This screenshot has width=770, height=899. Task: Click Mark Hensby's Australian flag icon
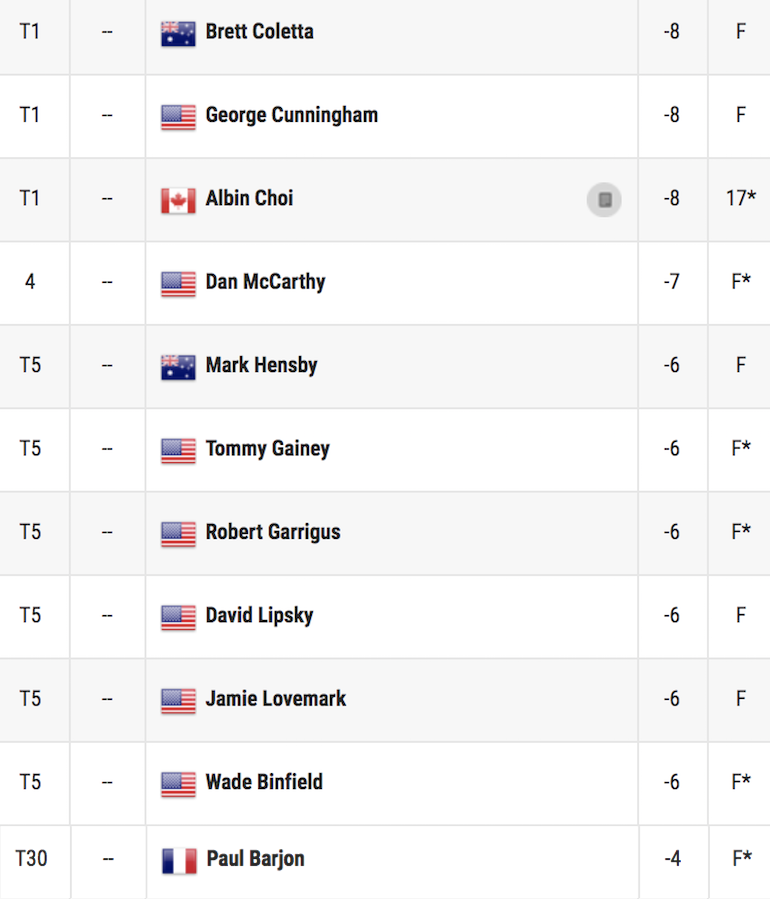click(x=178, y=367)
